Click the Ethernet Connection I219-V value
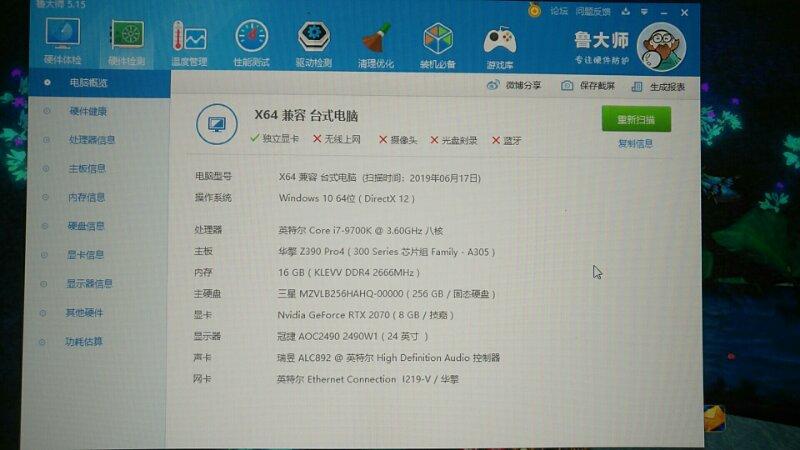The image size is (800, 450). [368, 379]
